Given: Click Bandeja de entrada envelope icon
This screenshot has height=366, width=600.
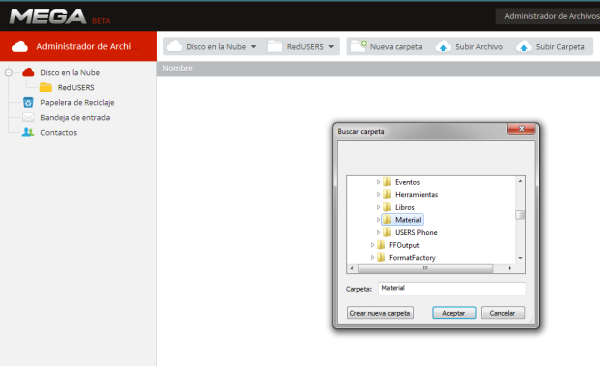Looking at the screenshot, I should tap(28, 117).
